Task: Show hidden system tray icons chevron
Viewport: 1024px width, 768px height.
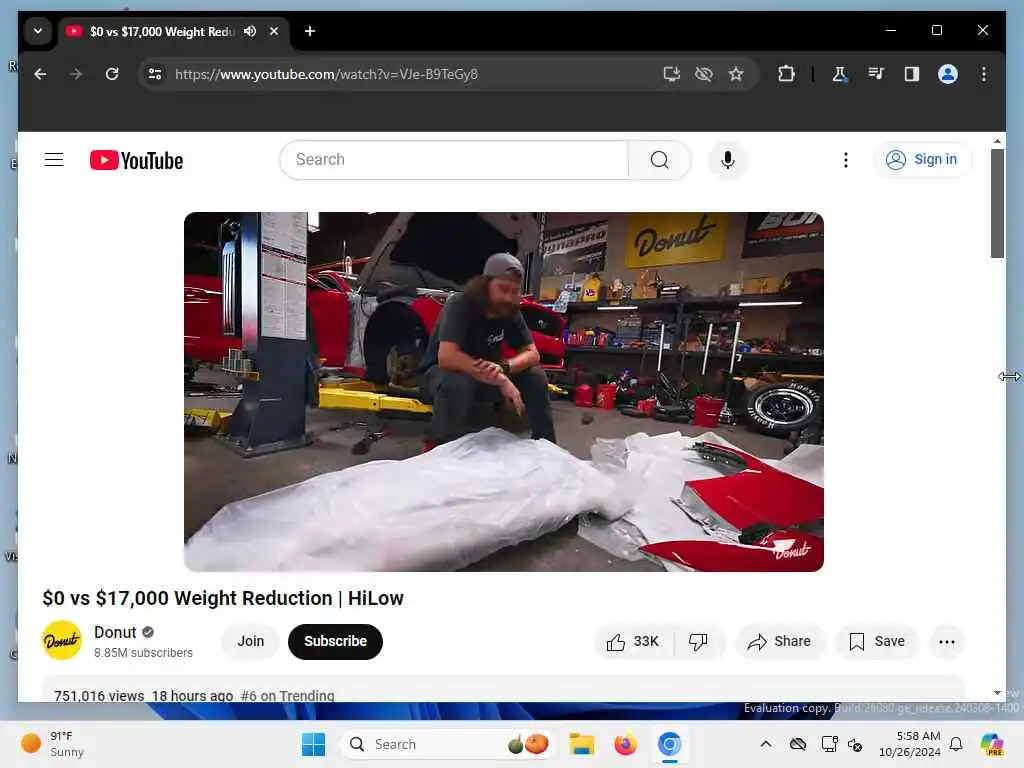Action: (x=766, y=744)
